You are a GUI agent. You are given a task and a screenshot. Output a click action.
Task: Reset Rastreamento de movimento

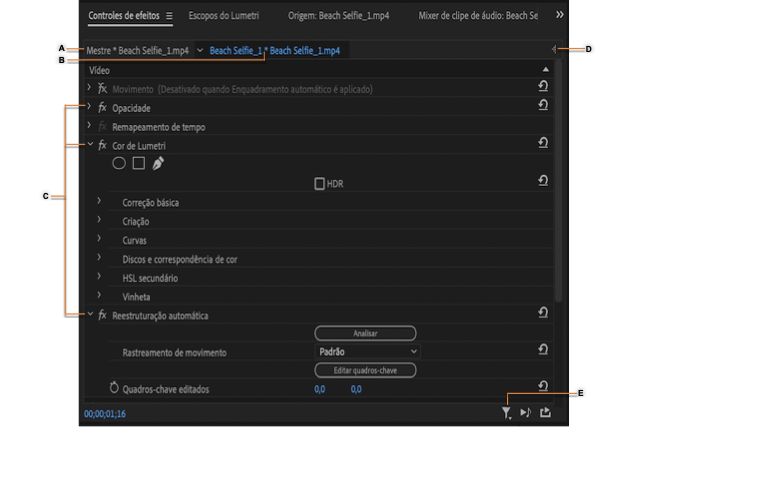tap(543, 349)
